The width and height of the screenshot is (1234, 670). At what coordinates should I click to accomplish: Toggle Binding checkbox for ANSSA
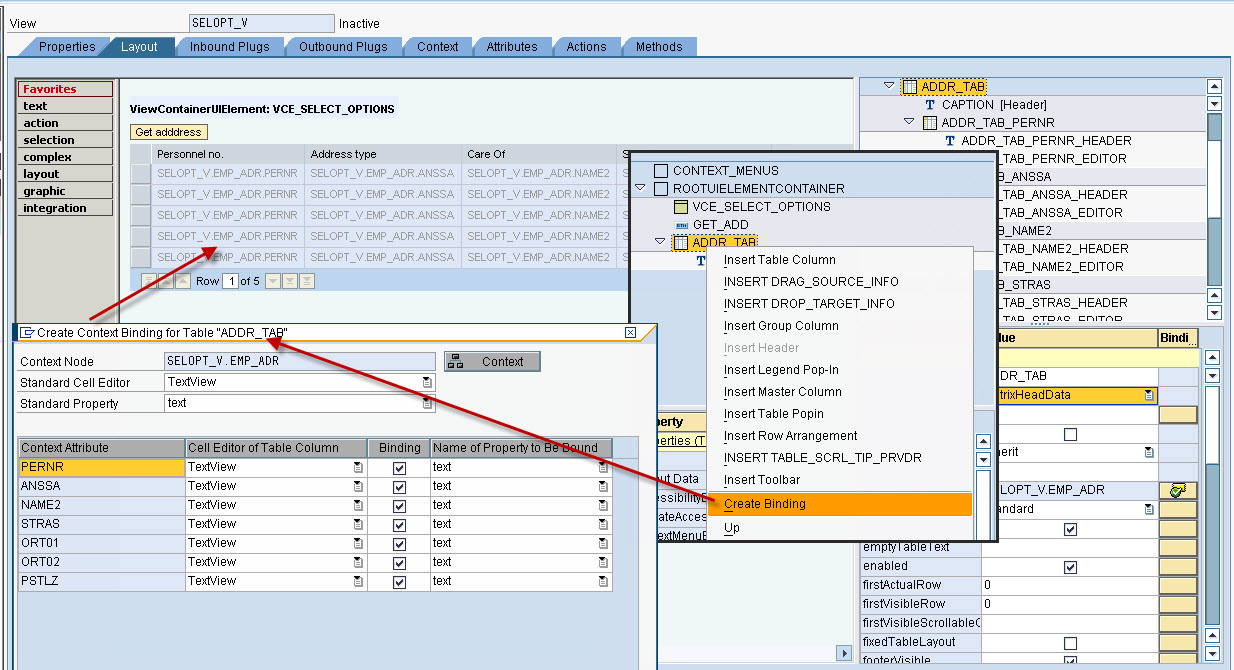(x=400, y=487)
